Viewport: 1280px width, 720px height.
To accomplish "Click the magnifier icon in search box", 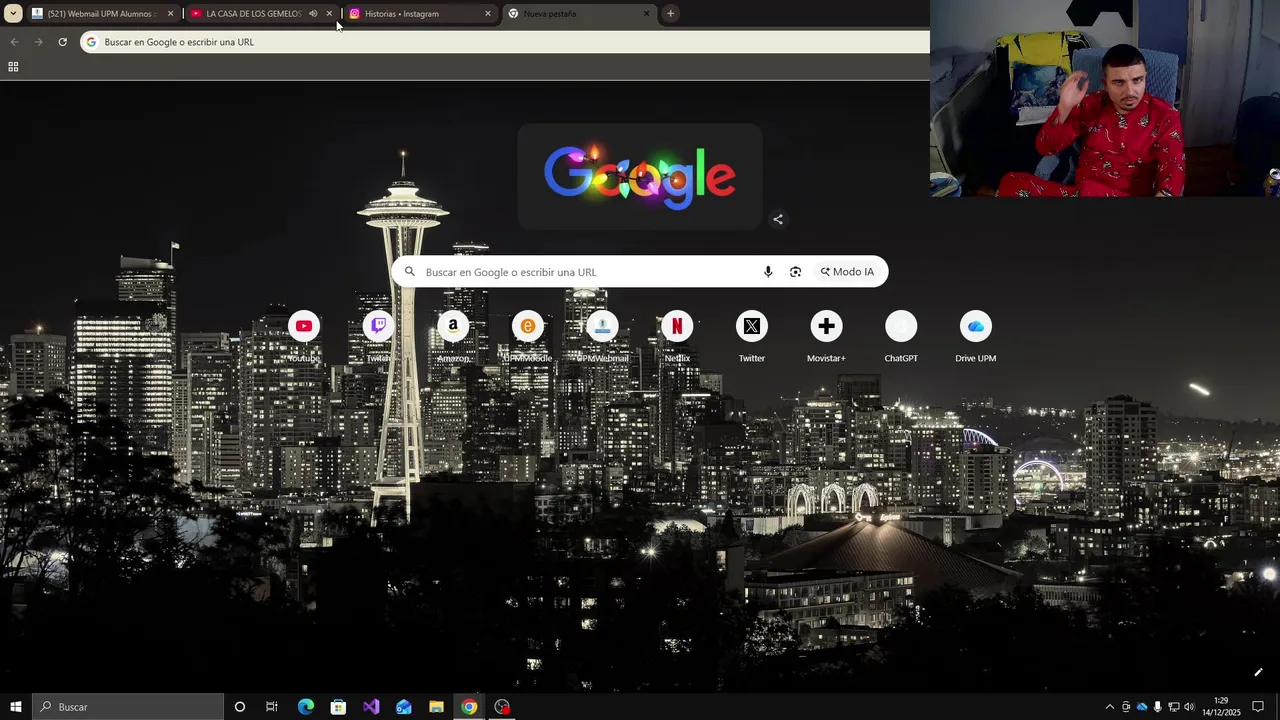I will [409, 272].
